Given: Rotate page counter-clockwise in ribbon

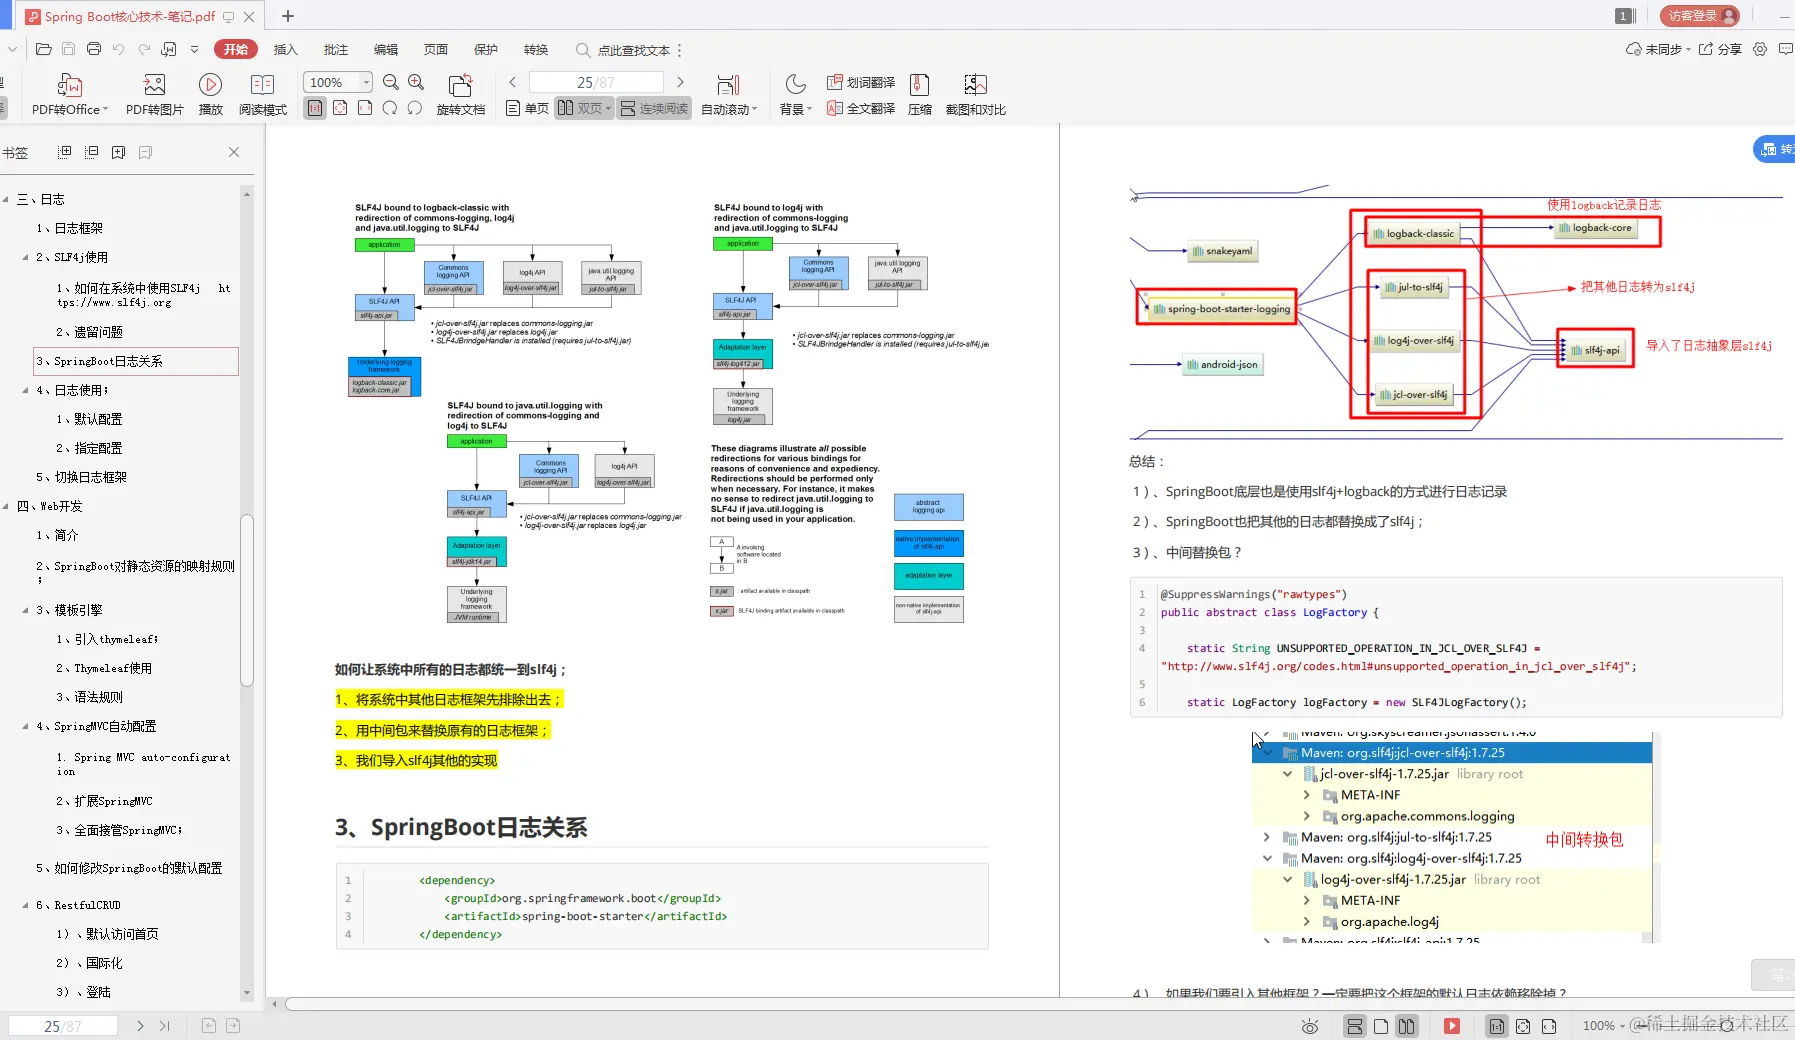Looking at the screenshot, I should [414, 108].
